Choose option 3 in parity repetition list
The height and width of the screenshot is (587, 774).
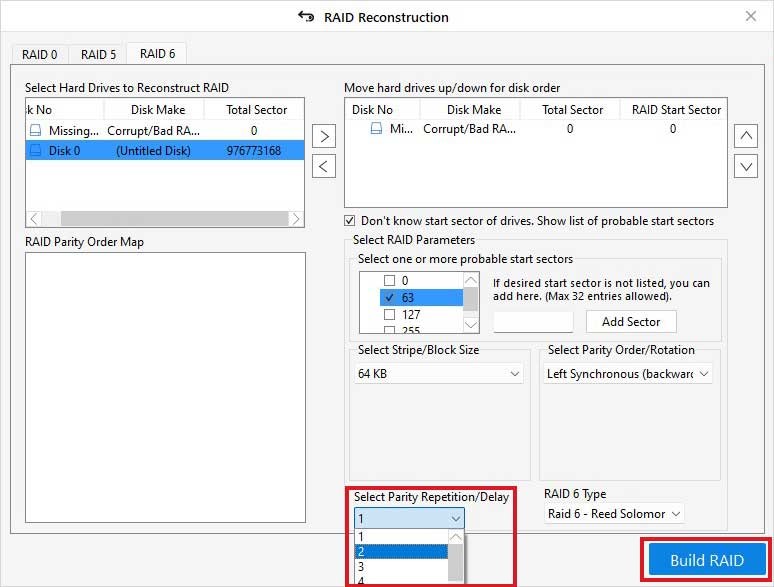[x=401, y=566]
